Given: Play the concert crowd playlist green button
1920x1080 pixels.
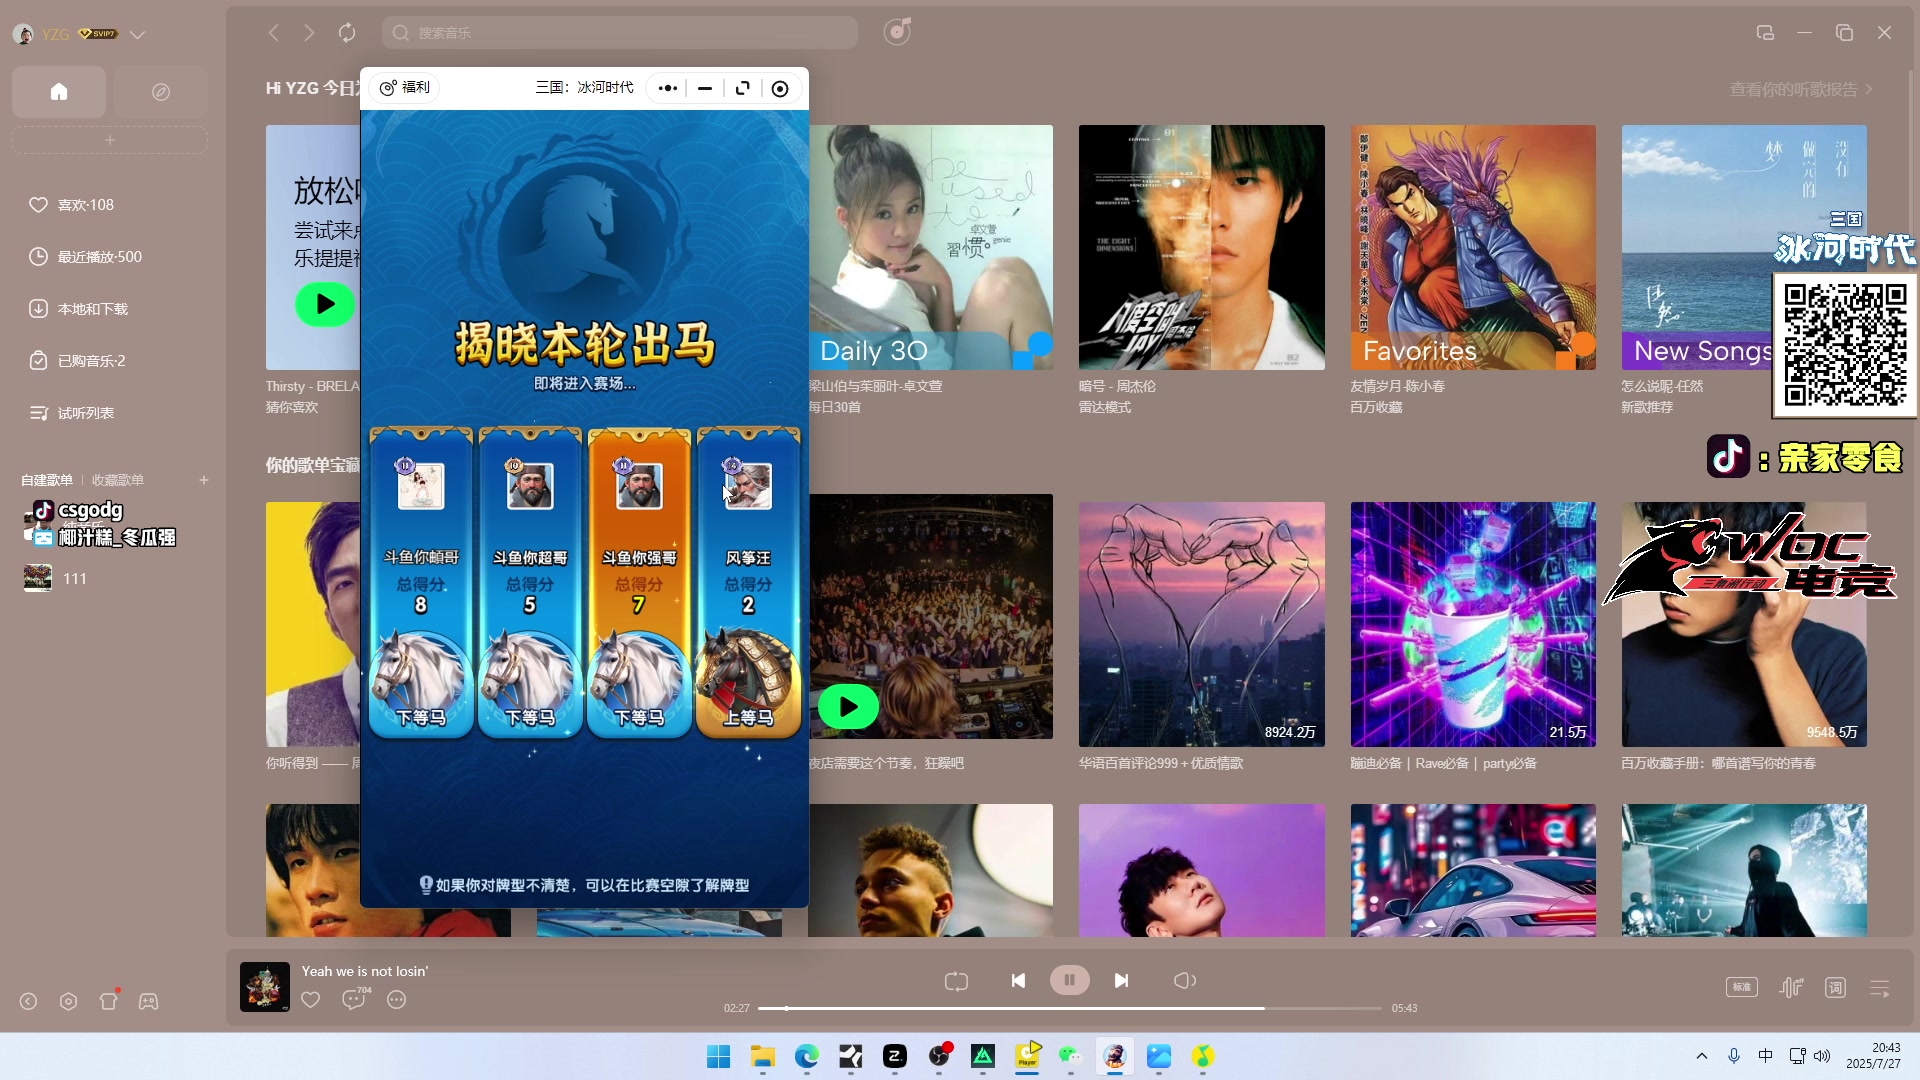Looking at the screenshot, I should [848, 707].
